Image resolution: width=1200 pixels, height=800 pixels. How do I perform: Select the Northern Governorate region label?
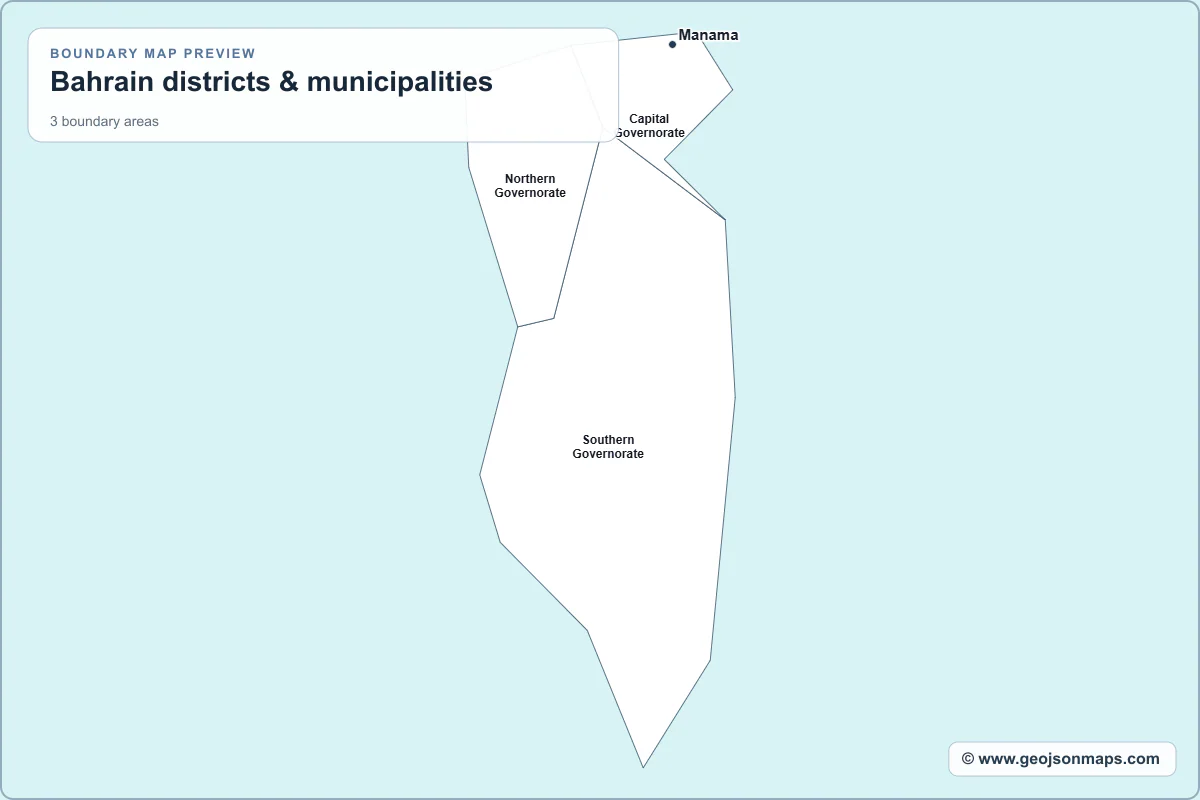pos(530,186)
